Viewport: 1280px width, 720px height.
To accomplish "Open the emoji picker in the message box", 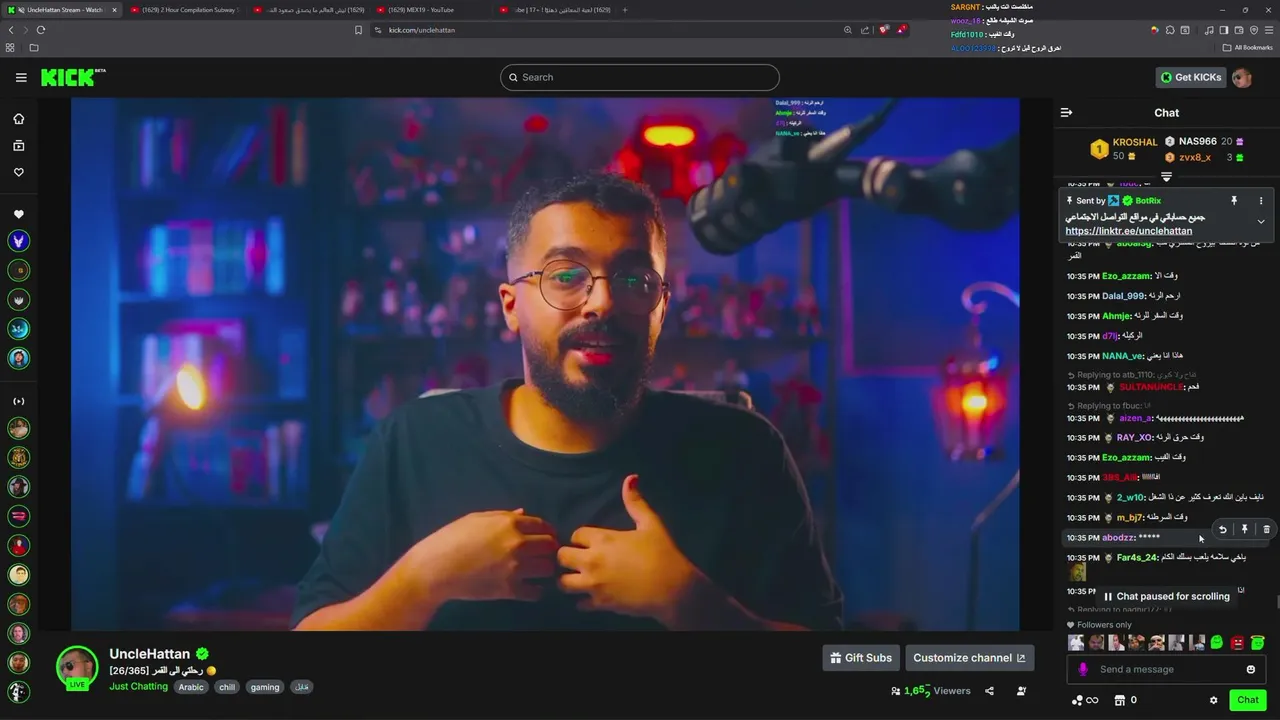I will (x=1250, y=670).
